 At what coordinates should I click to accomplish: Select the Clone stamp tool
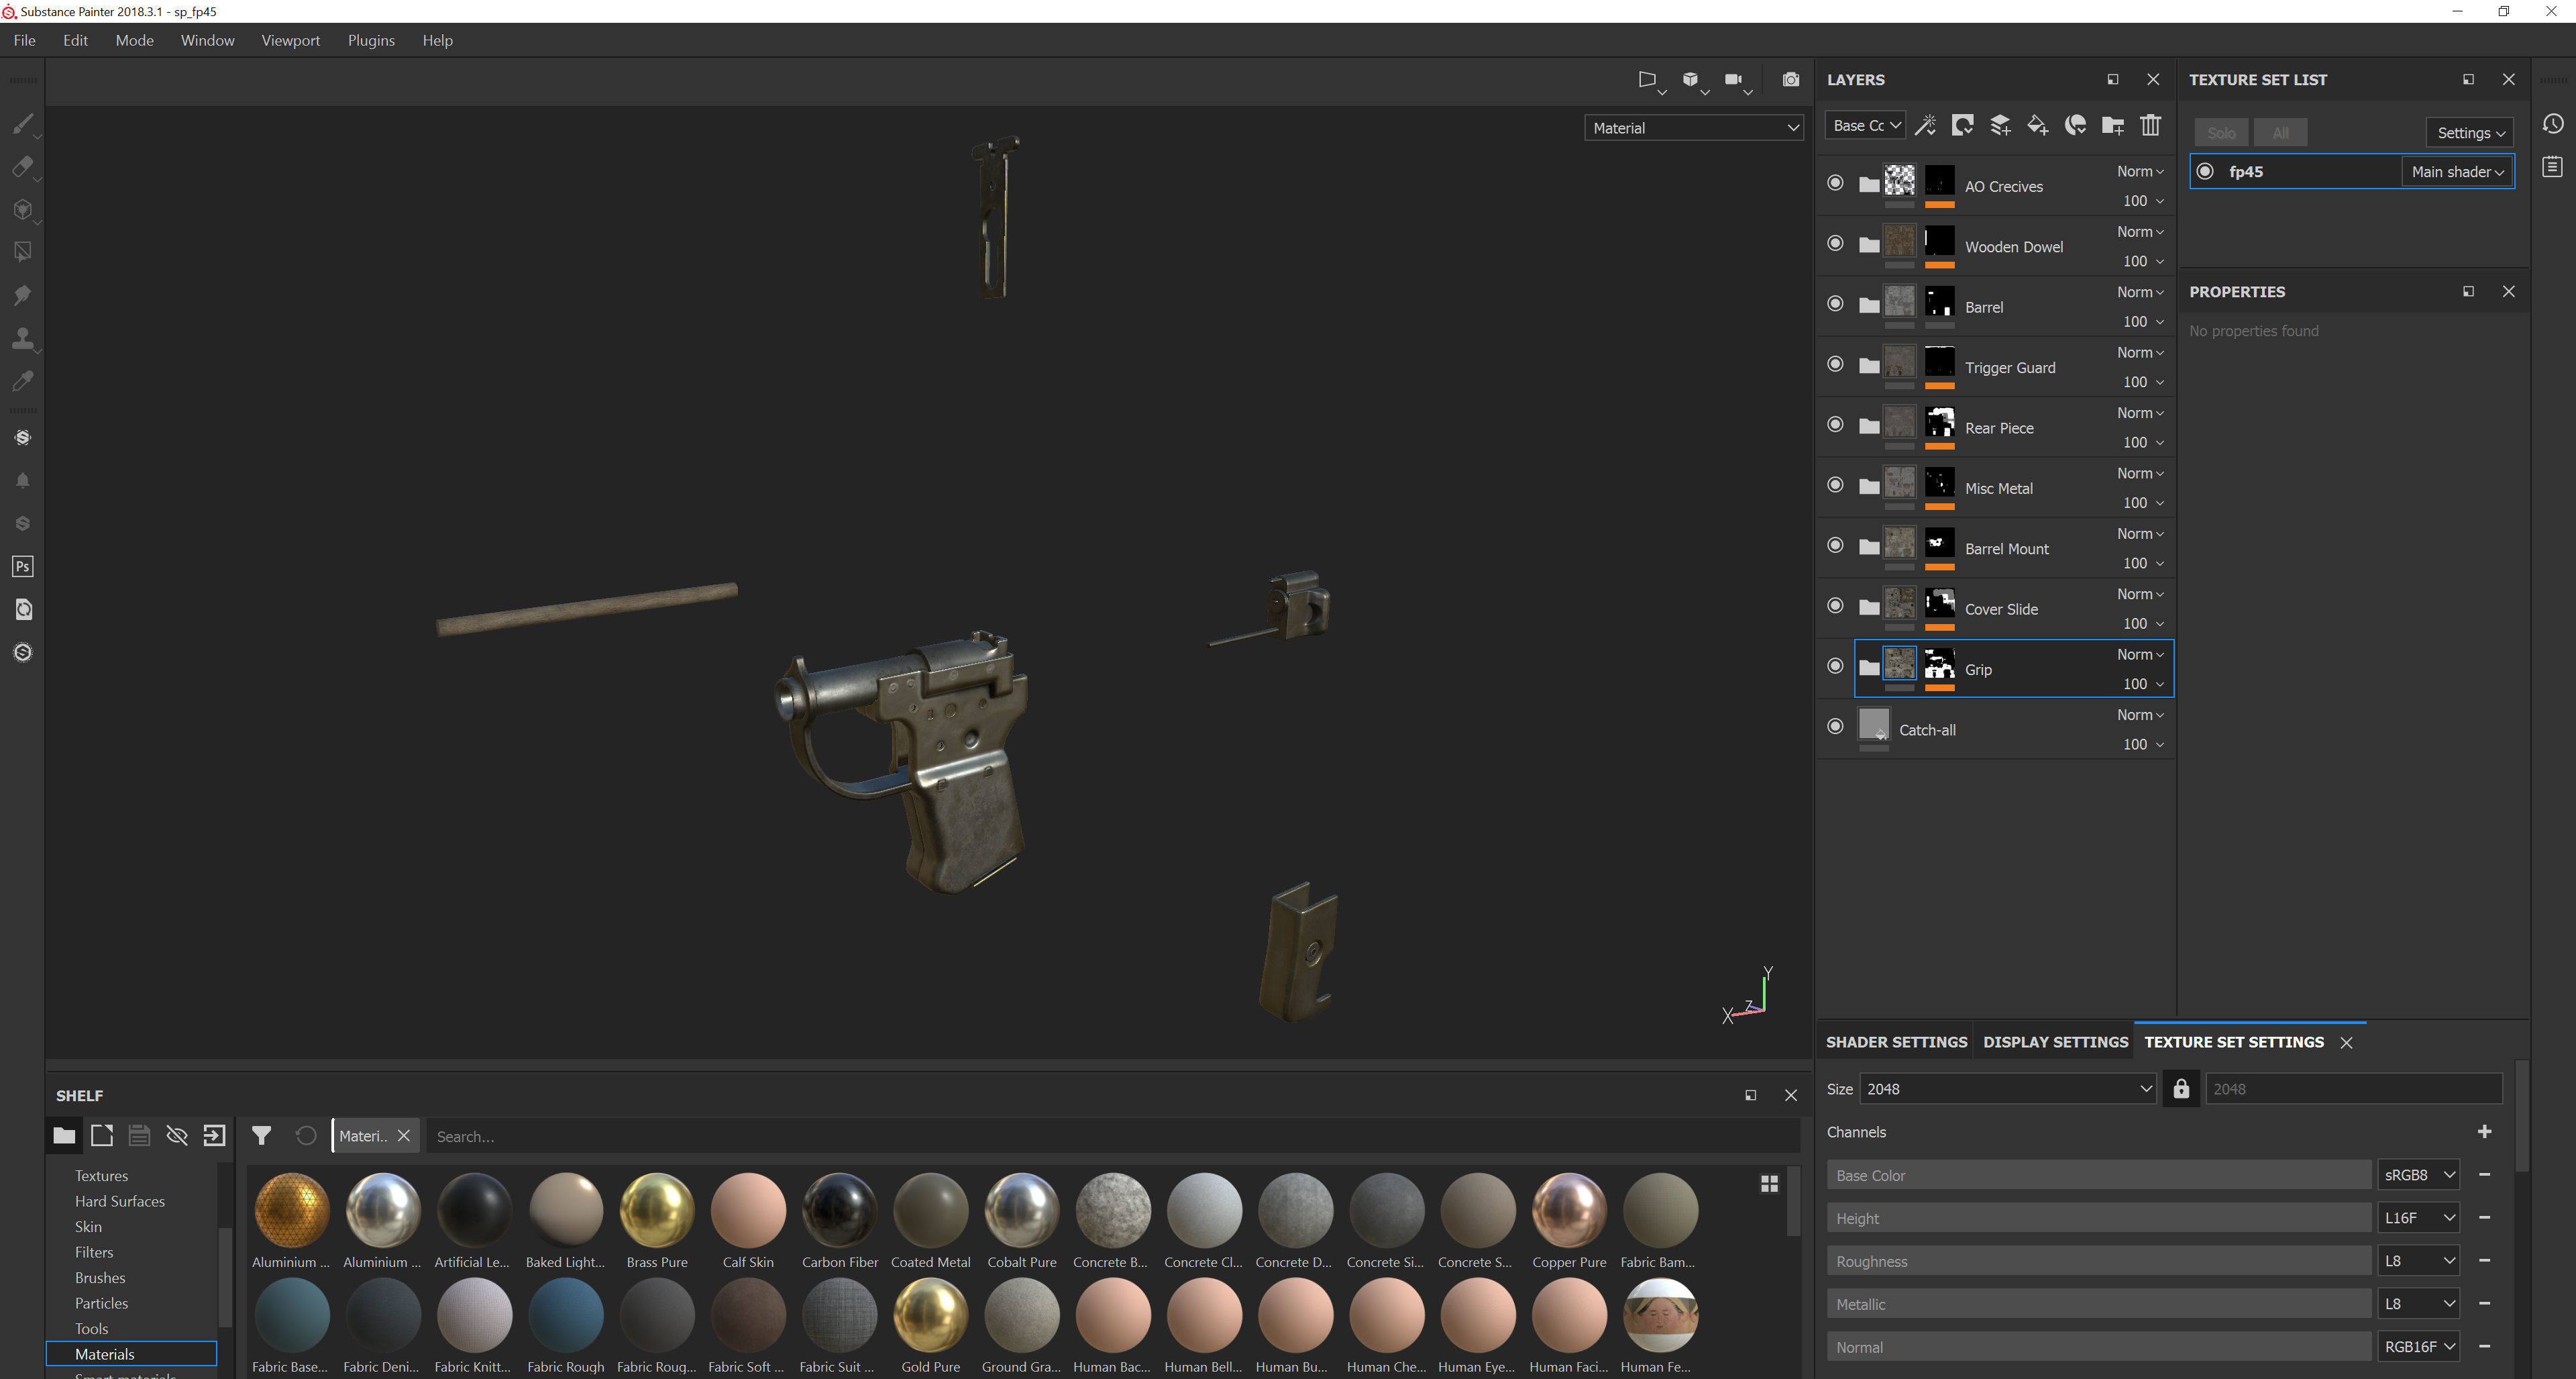click(x=22, y=338)
